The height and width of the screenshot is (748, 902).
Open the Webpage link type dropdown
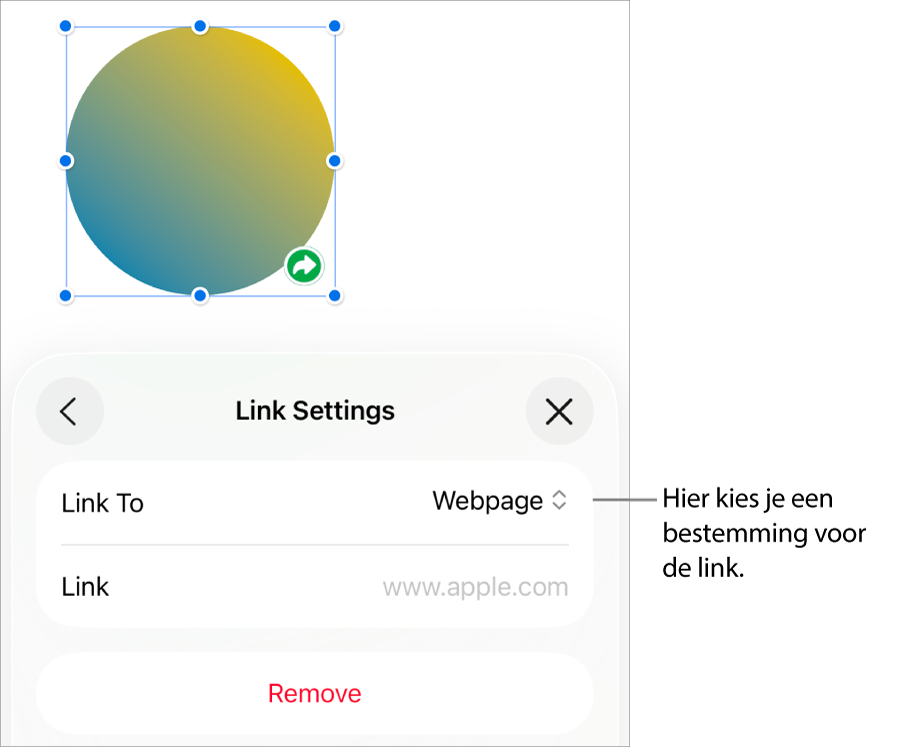point(500,501)
